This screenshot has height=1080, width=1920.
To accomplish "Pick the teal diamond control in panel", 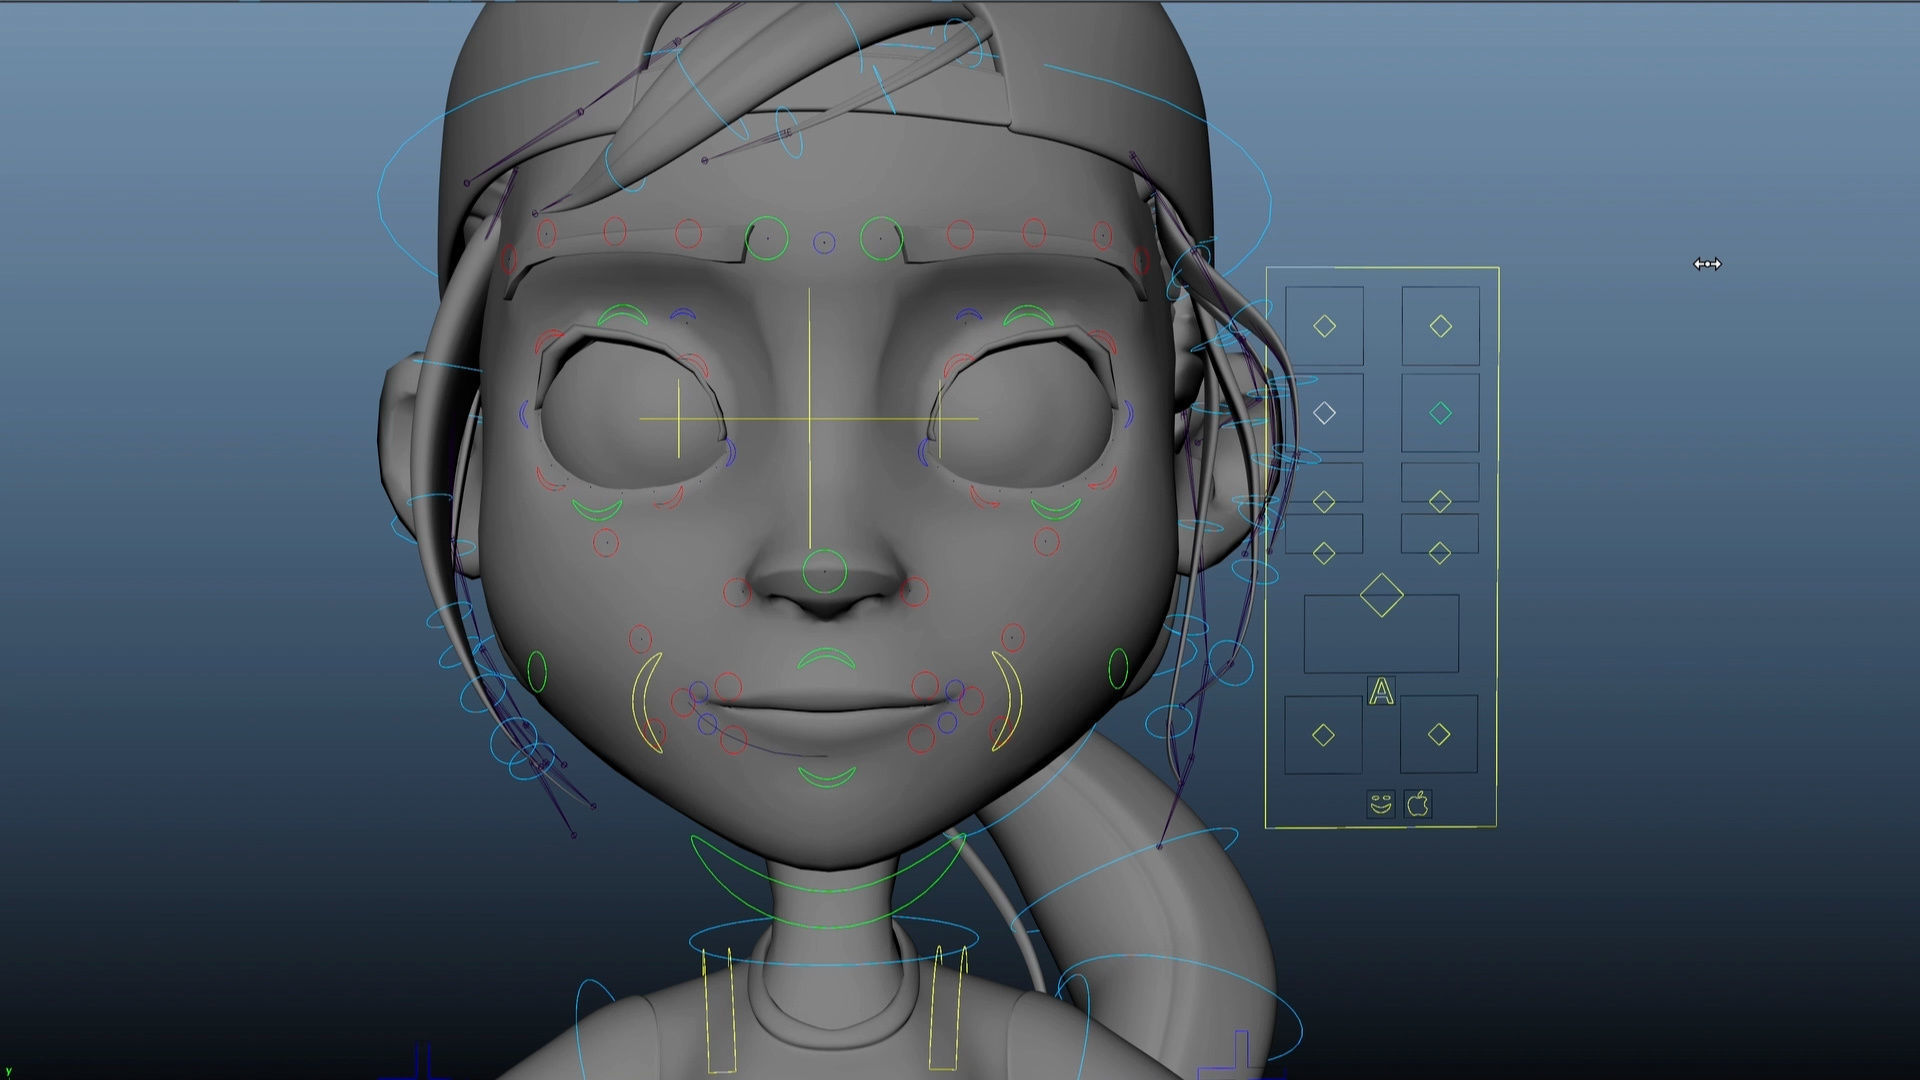I will (1440, 412).
